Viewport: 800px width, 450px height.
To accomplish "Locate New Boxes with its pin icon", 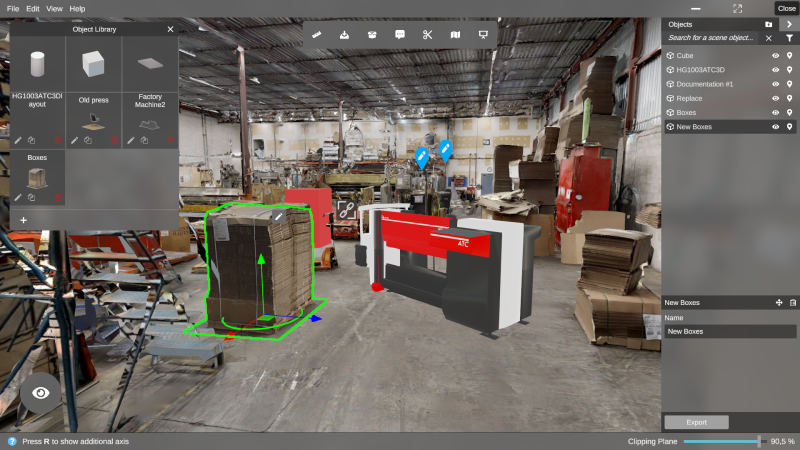I will pos(789,127).
